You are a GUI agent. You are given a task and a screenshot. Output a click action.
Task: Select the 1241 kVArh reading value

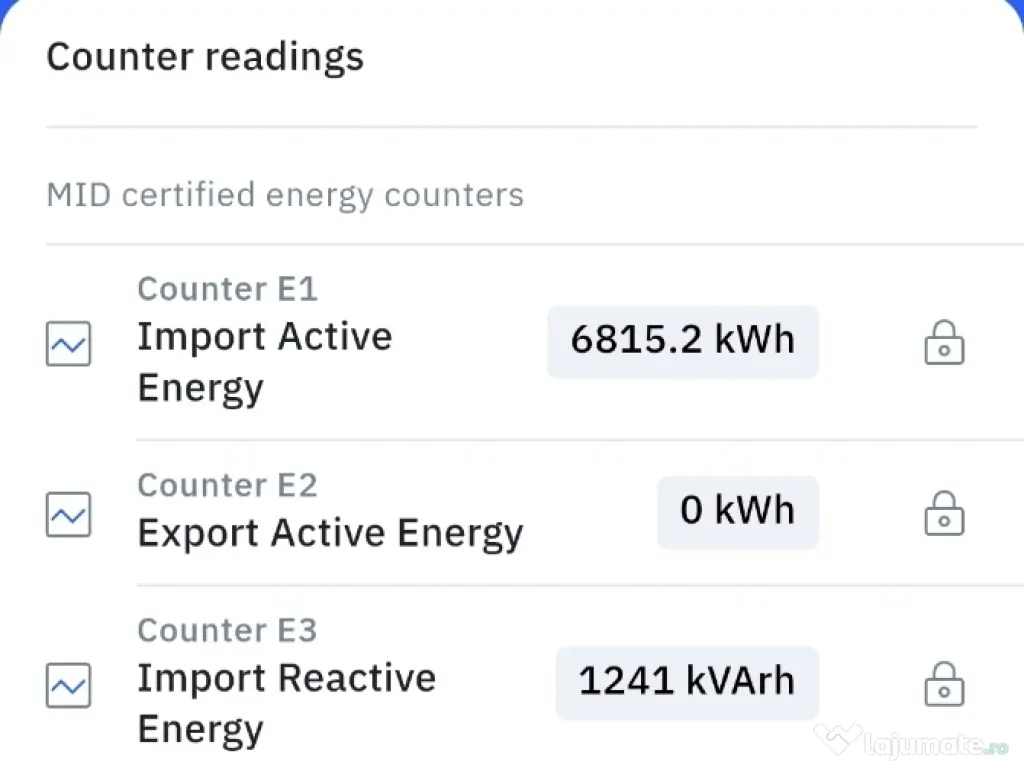(687, 682)
